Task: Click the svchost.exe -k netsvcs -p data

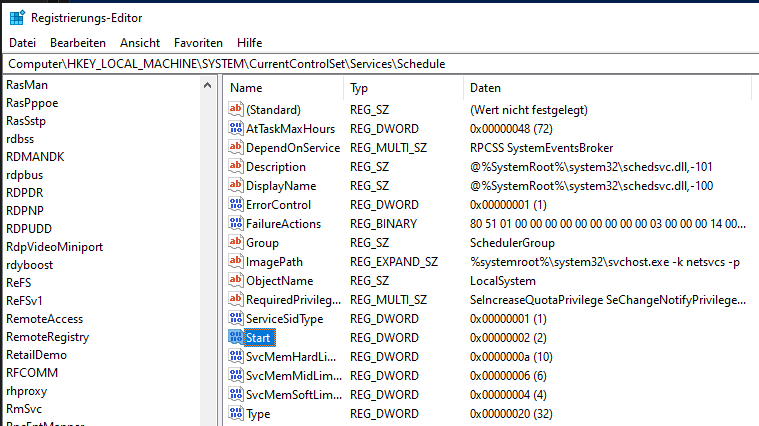Action: coord(605,262)
